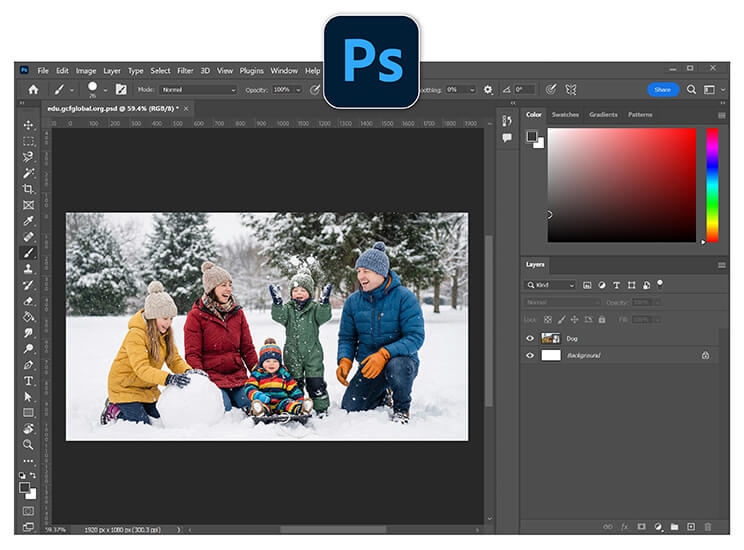
Task: Switch to the Gradients tab
Action: 603,115
